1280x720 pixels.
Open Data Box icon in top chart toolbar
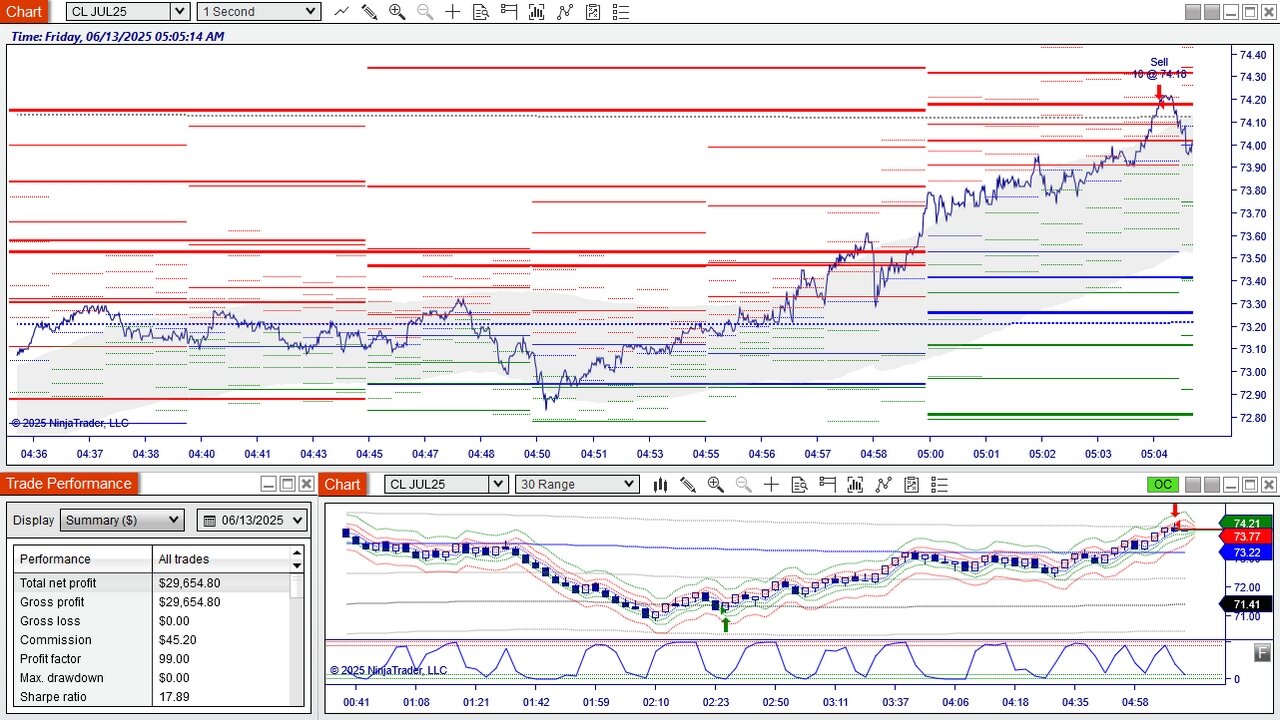(x=481, y=12)
